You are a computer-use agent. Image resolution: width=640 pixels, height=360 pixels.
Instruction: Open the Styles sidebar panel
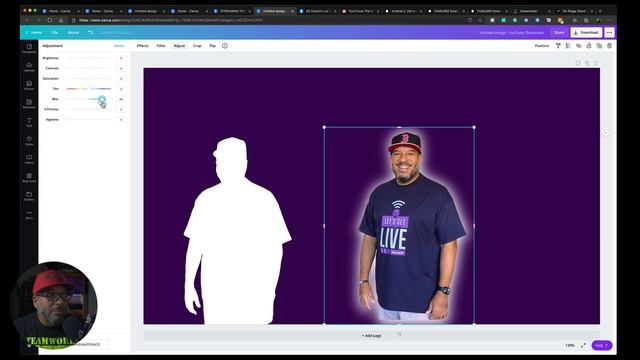(x=29, y=141)
